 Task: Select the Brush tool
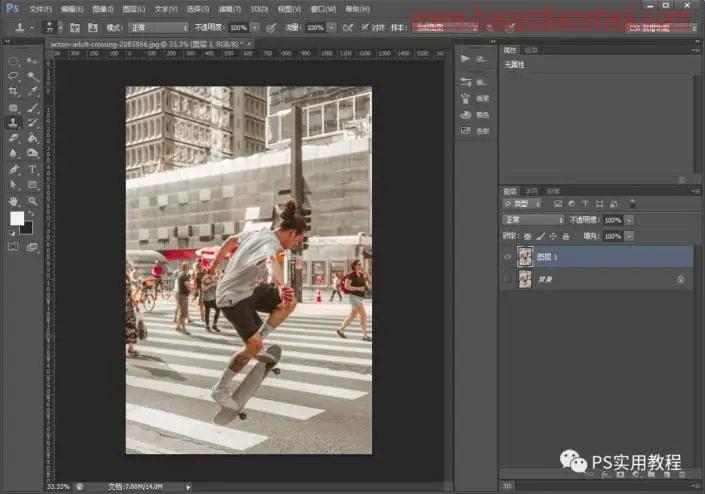32,107
